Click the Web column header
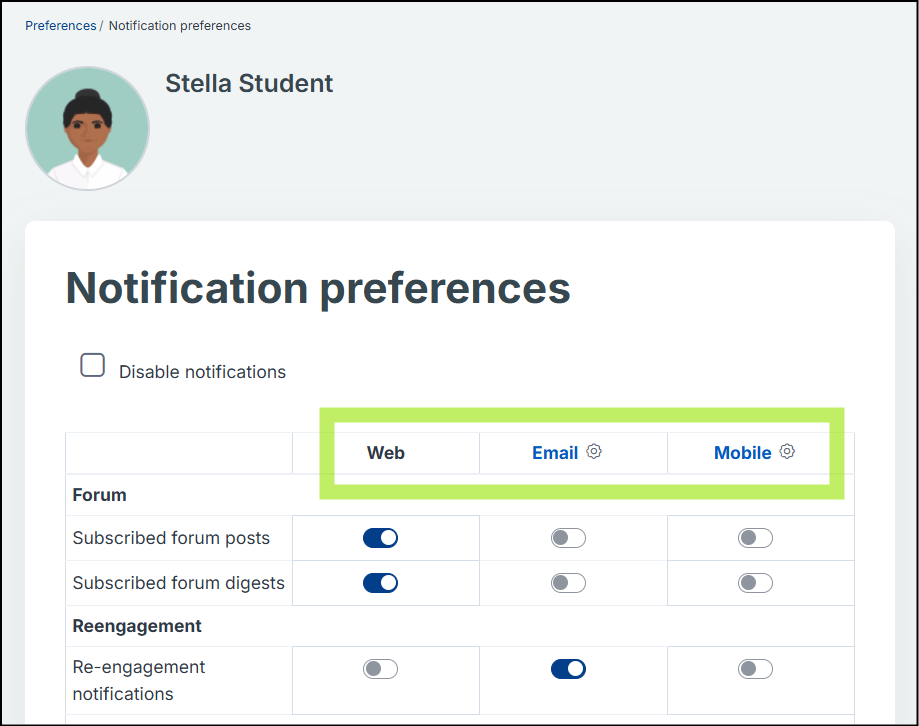The width and height of the screenshot is (919, 726). pos(386,453)
